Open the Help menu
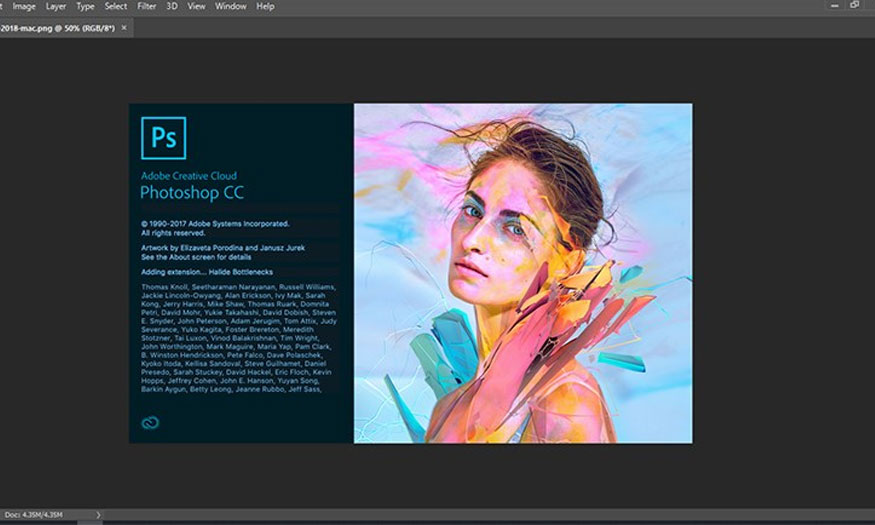 (x=266, y=7)
